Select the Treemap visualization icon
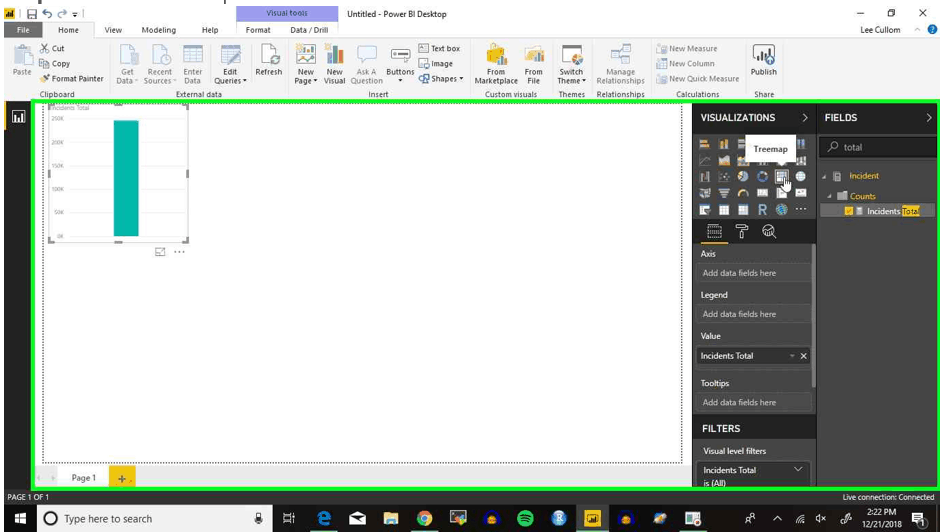Viewport: 942px width, 532px height. tap(782, 177)
